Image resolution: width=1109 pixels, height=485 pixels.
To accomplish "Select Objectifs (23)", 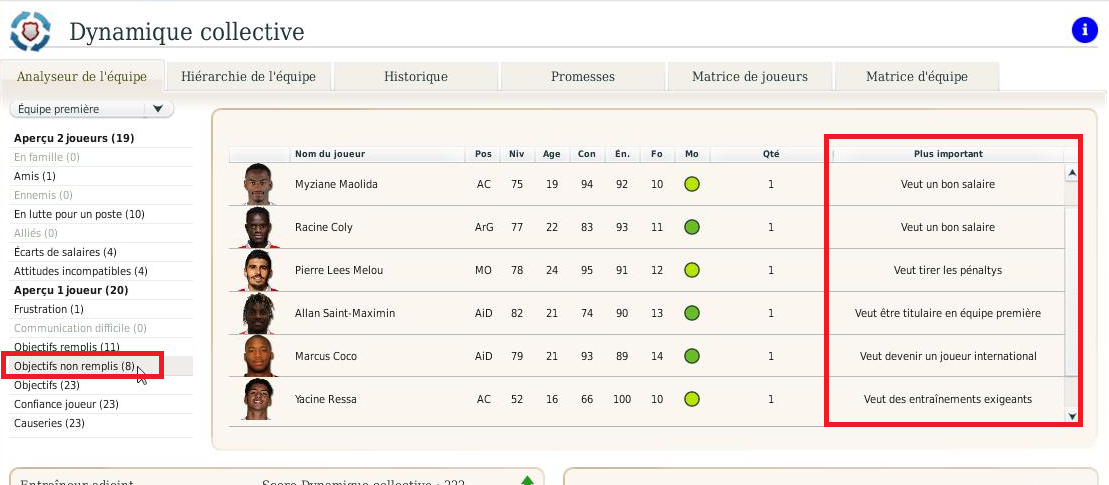I will click(47, 385).
